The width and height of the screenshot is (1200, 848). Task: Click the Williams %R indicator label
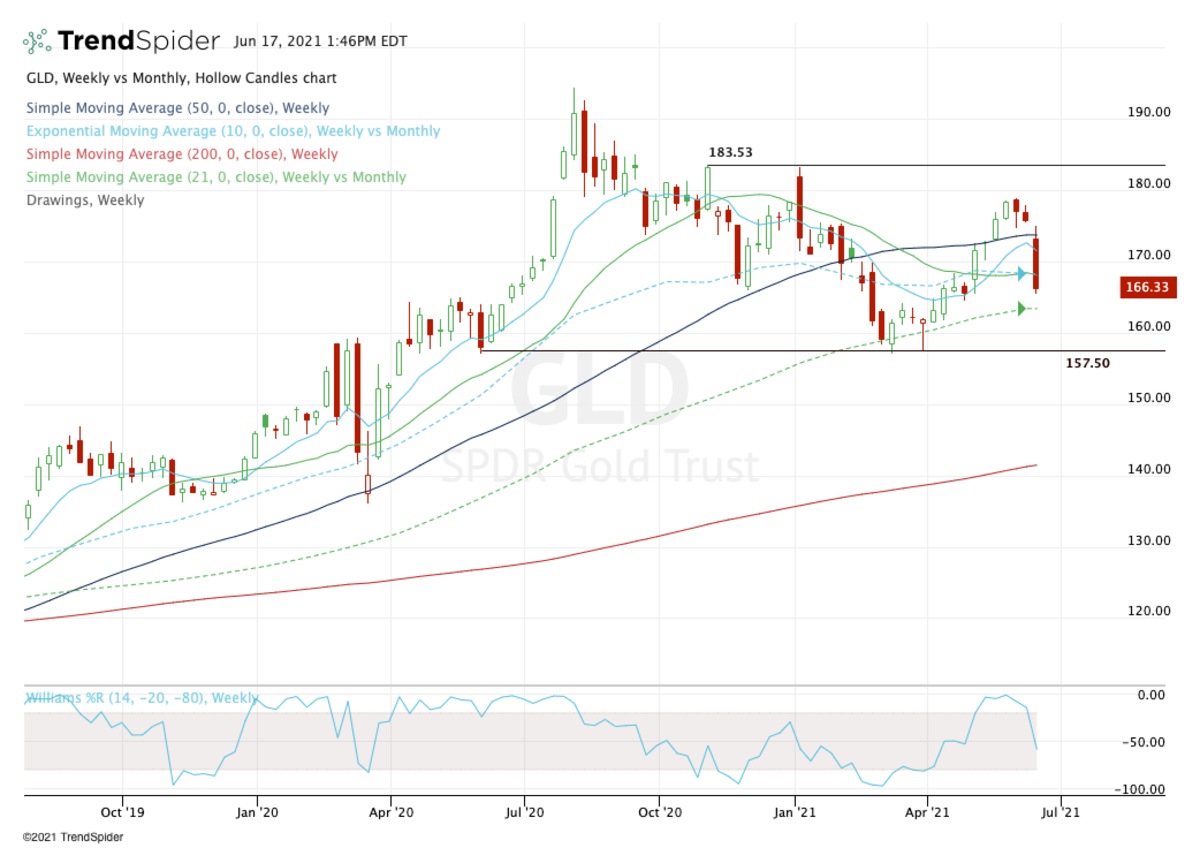pyautogui.click(x=141, y=698)
